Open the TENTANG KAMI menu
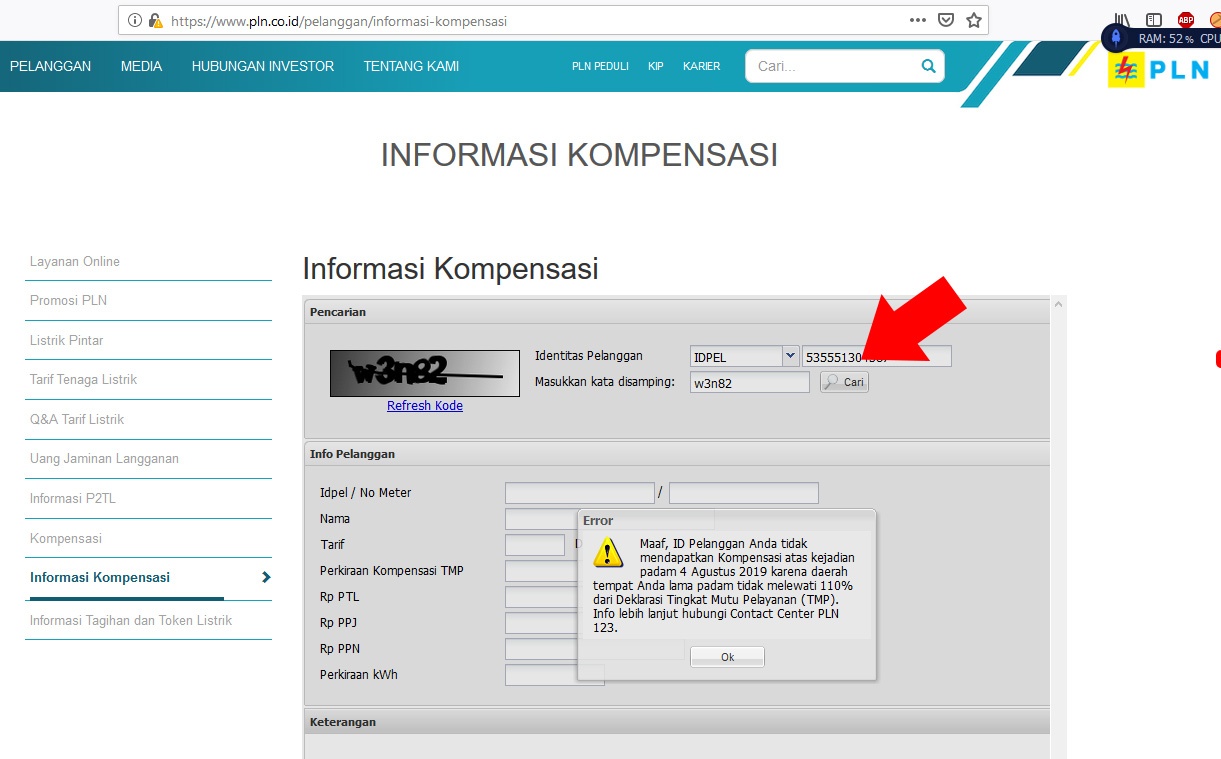 click(411, 66)
